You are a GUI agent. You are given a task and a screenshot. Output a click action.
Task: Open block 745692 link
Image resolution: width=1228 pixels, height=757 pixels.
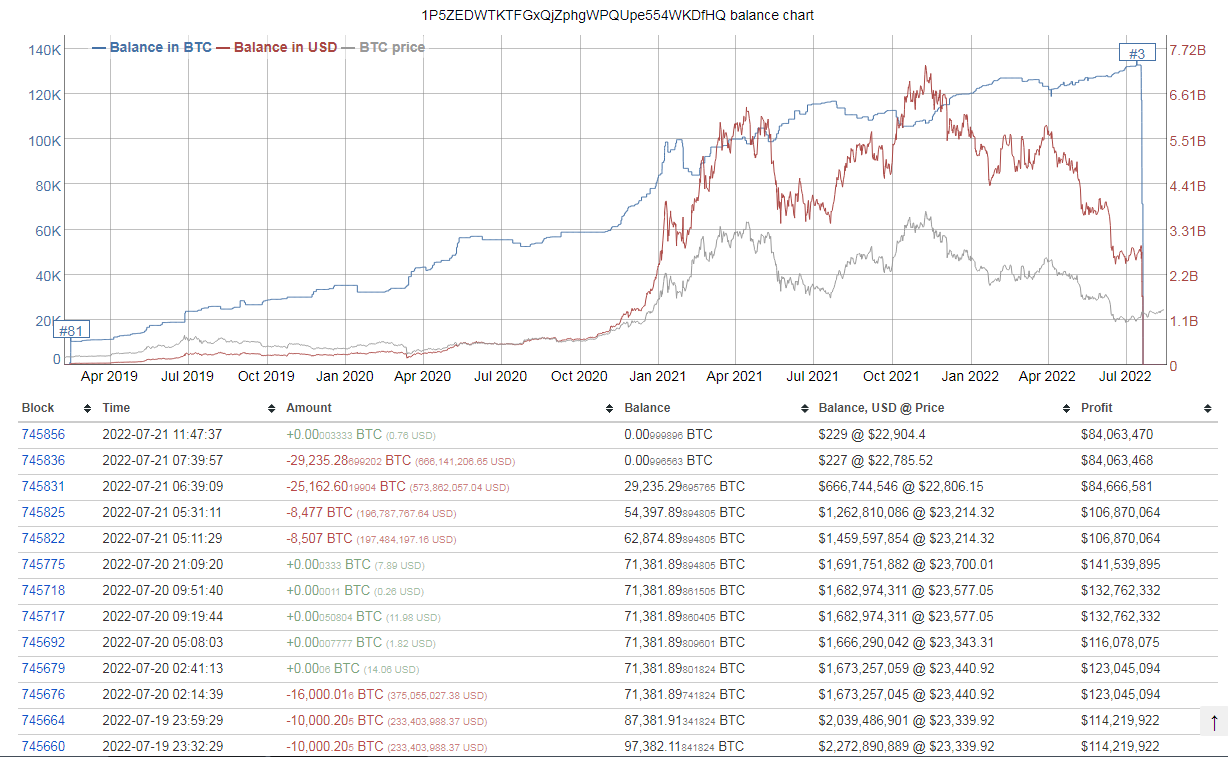[x=43, y=643]
